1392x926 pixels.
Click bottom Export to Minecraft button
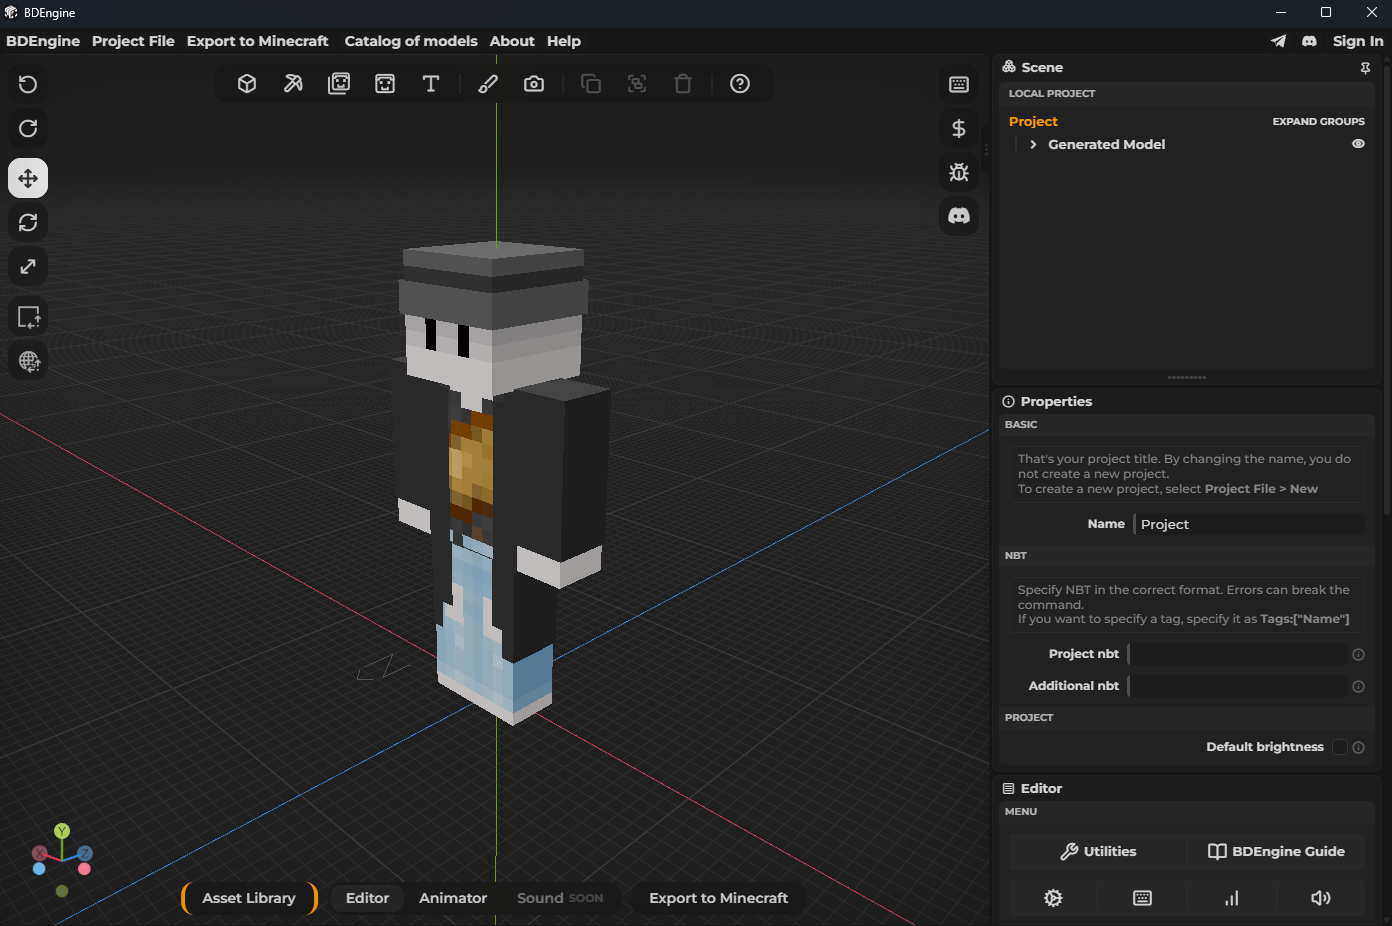(719, 898)
